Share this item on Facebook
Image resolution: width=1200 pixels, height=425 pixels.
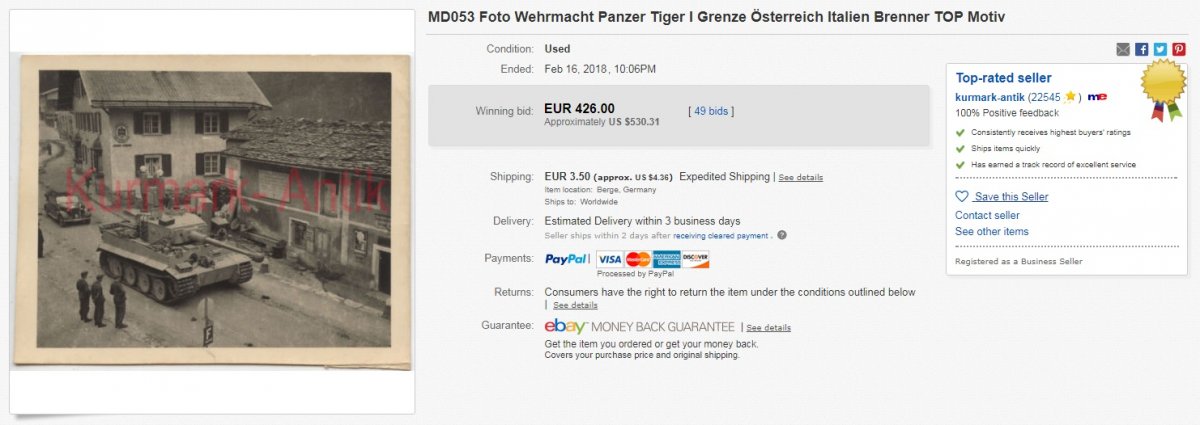1142,49
